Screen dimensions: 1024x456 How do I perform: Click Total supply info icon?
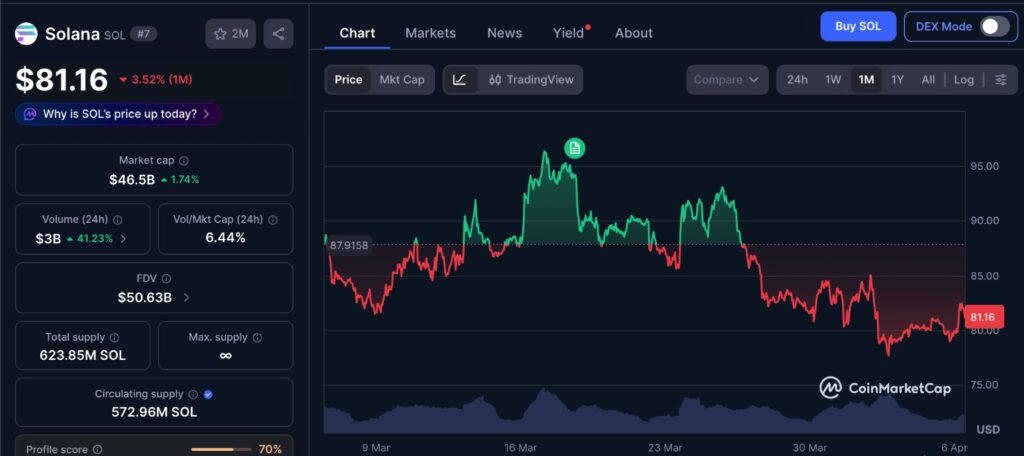tap(114, 338)
